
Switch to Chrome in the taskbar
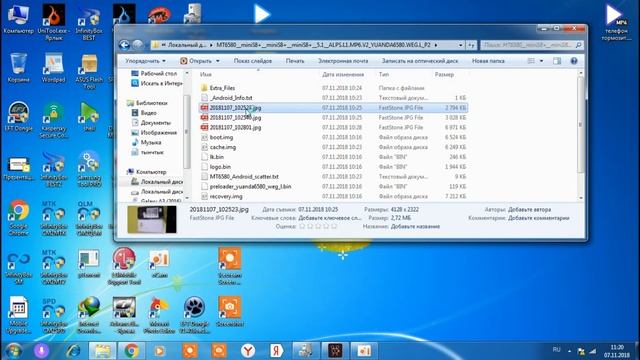point(131,351)
